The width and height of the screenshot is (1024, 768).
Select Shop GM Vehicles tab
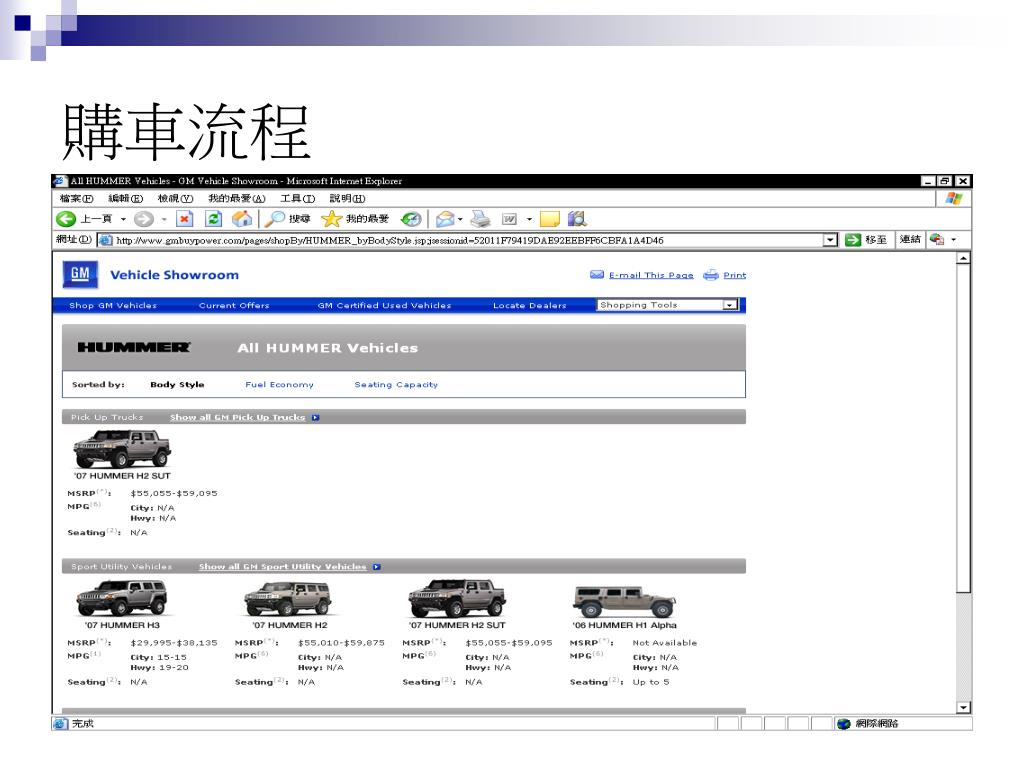tap(113, 305)
